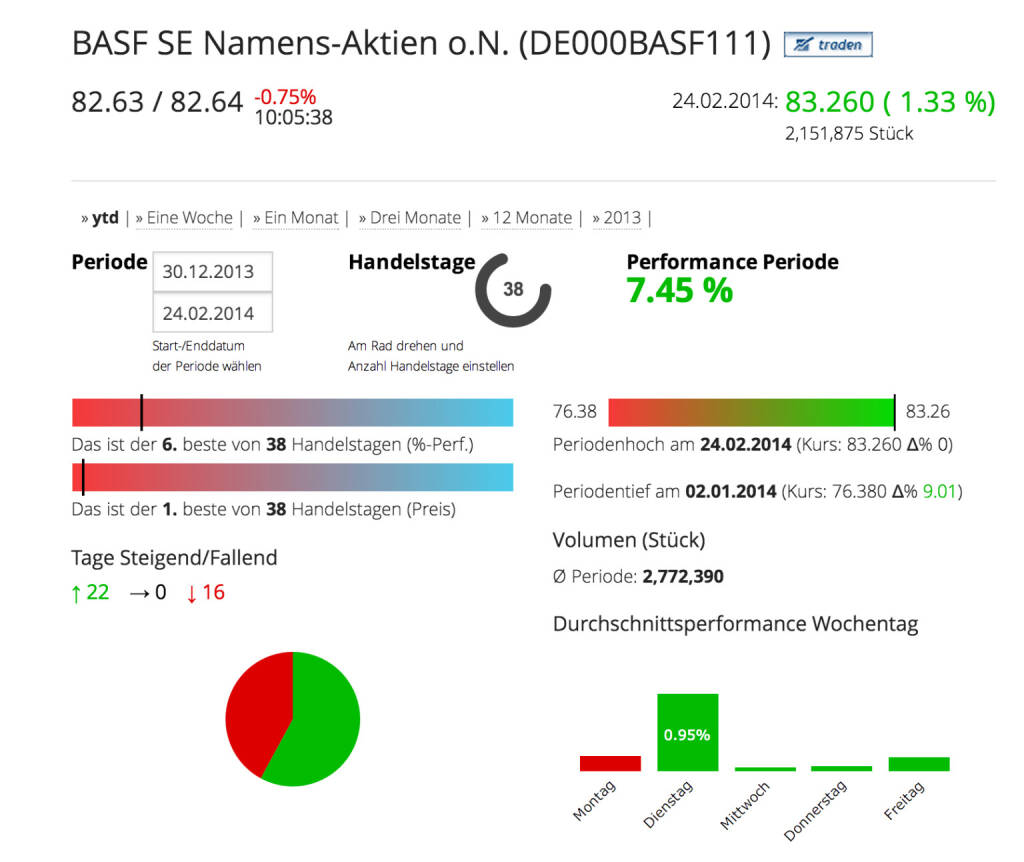Click the Dienstag bar showing 0.95%
1024x862 pixels.
coord(687,733)
